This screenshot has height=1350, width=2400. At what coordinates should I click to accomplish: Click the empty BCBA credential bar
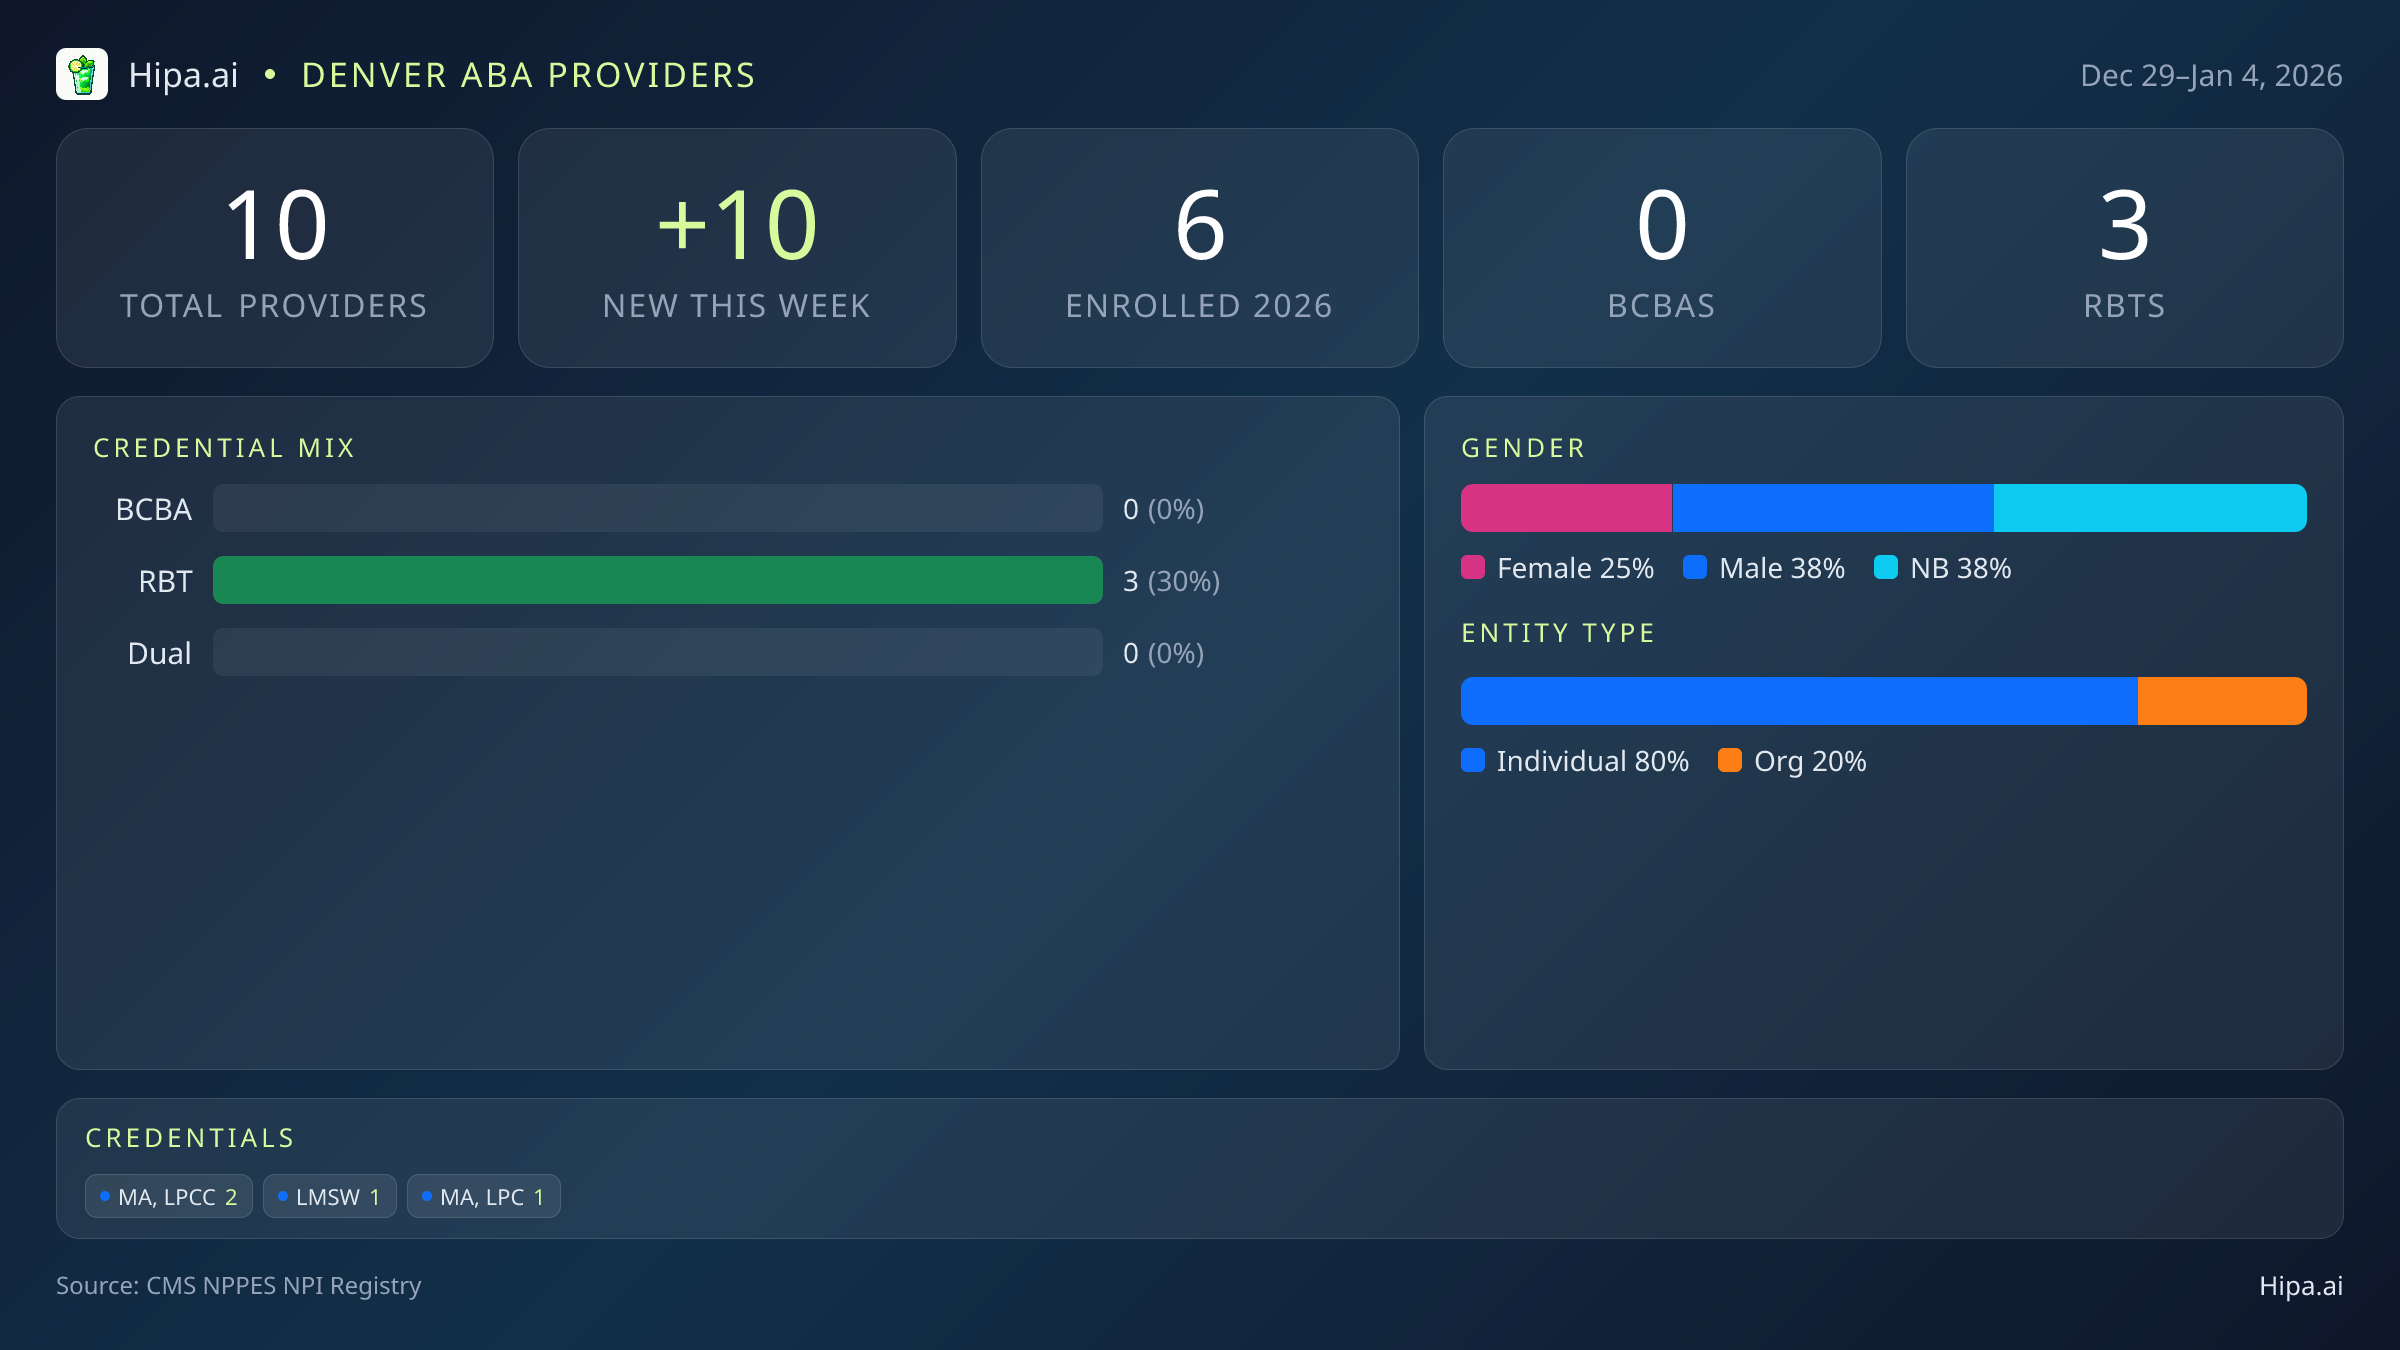[x=657, y=508]
